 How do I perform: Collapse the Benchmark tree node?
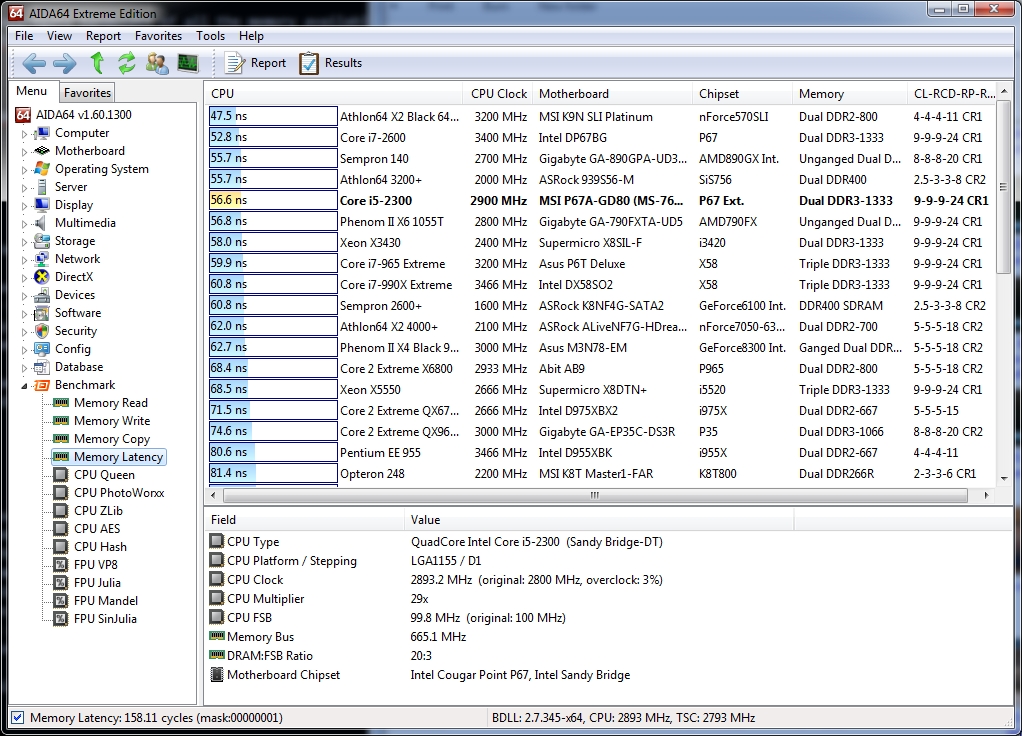(25, 386)
